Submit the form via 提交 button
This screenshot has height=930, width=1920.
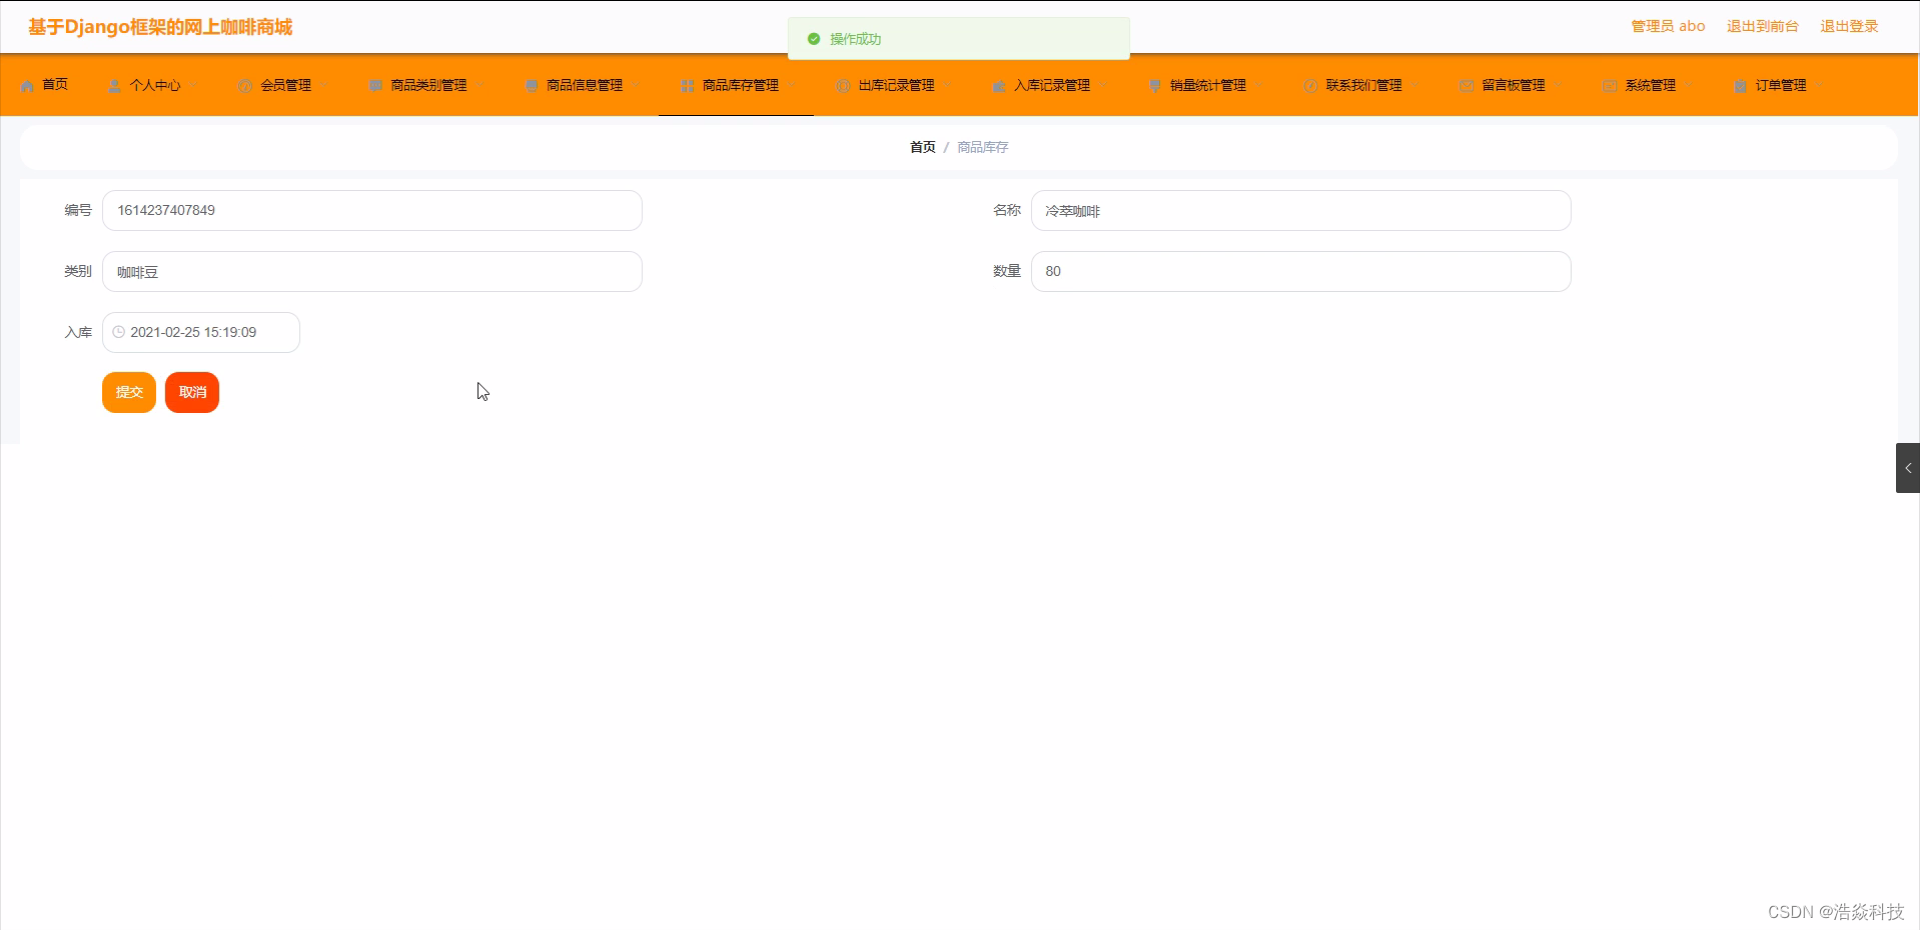tap(128, 392)
